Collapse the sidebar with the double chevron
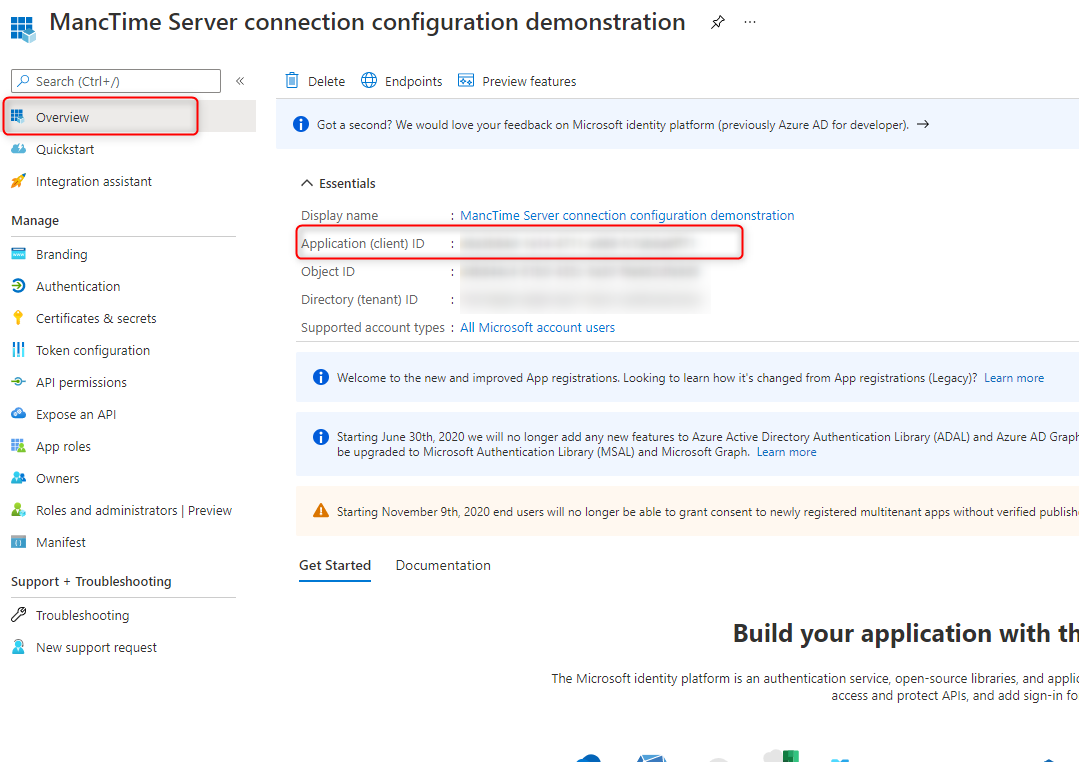This screenshot has width=1079, height=762. click(x=240, y=81)
